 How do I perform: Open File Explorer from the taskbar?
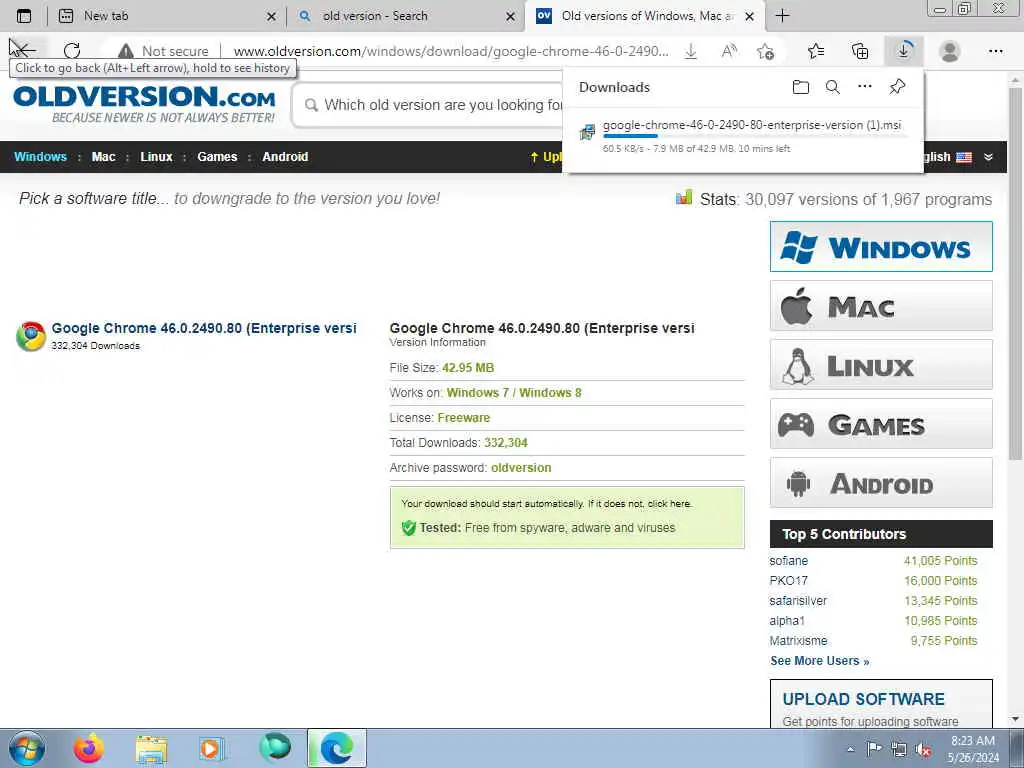tap(152, 749)
